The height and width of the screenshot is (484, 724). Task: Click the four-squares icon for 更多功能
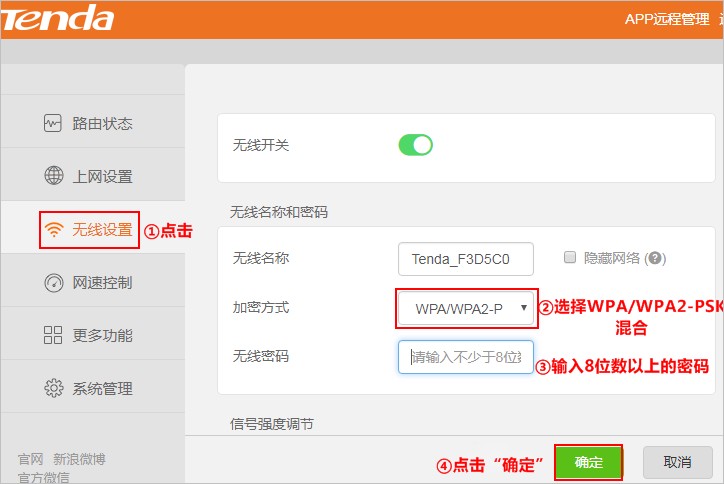tap(53, 335)
